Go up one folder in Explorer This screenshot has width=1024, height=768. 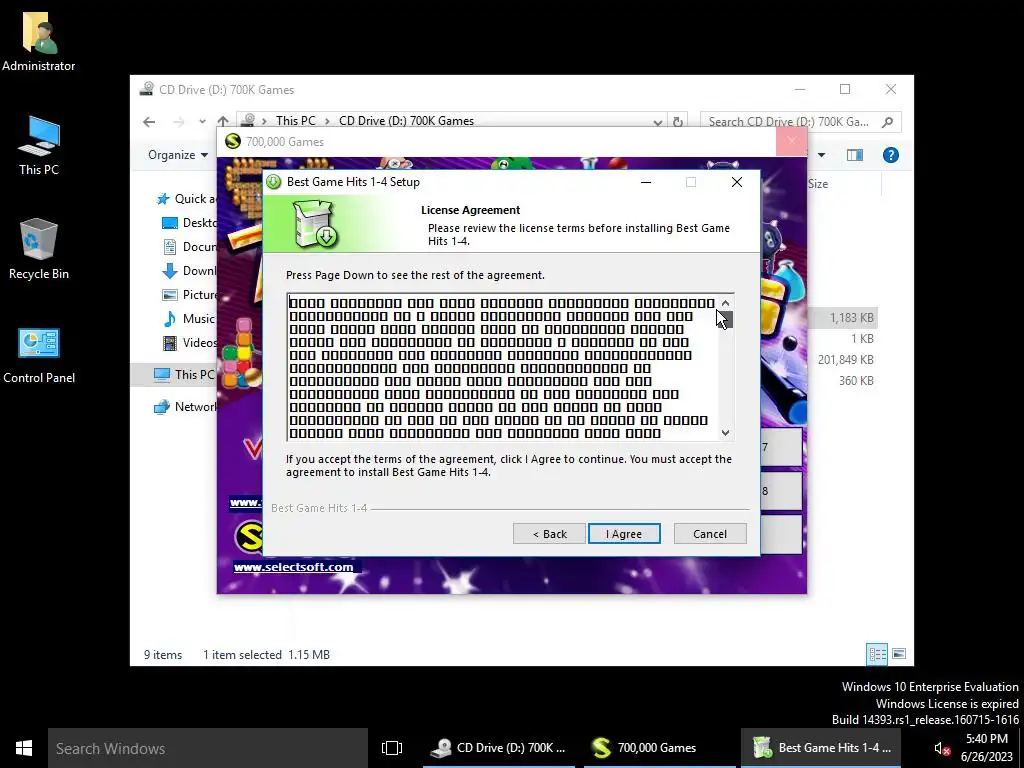[223, 121]
